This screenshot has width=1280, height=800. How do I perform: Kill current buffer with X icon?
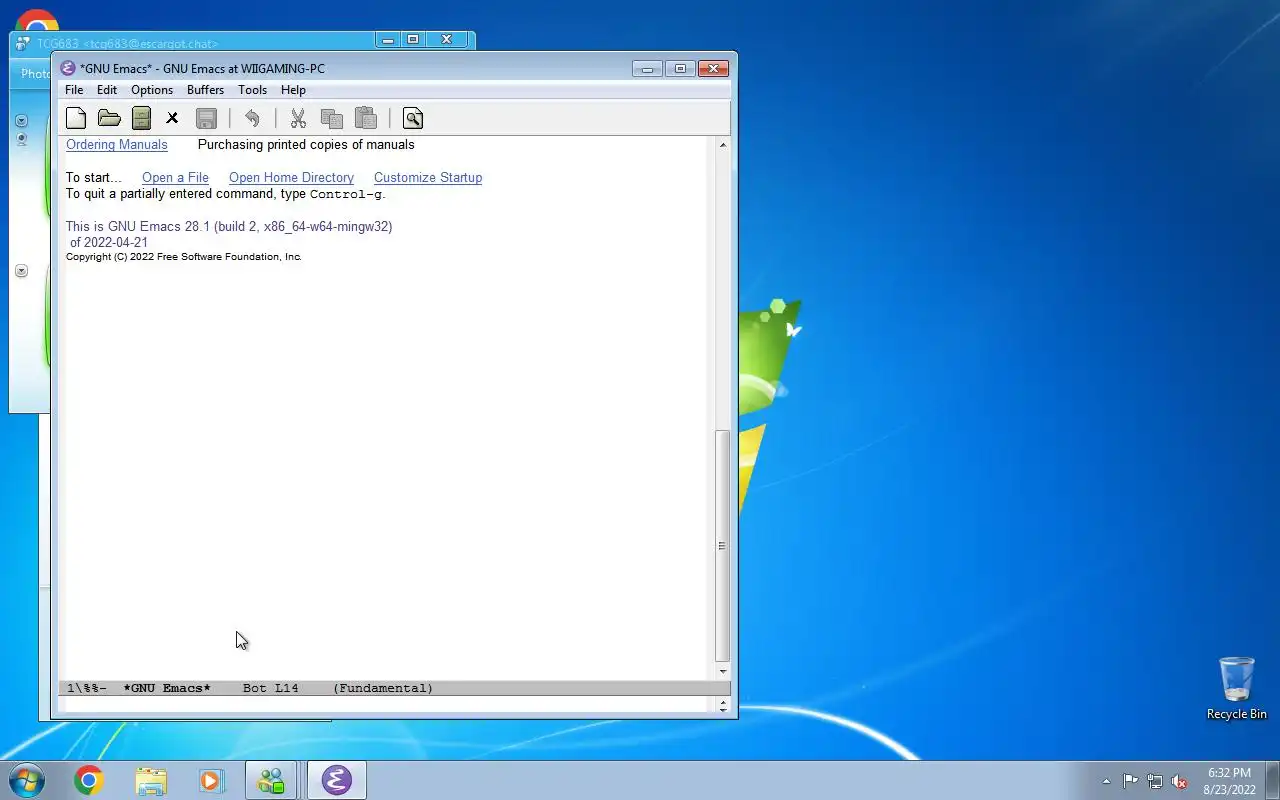pos(172,118)
